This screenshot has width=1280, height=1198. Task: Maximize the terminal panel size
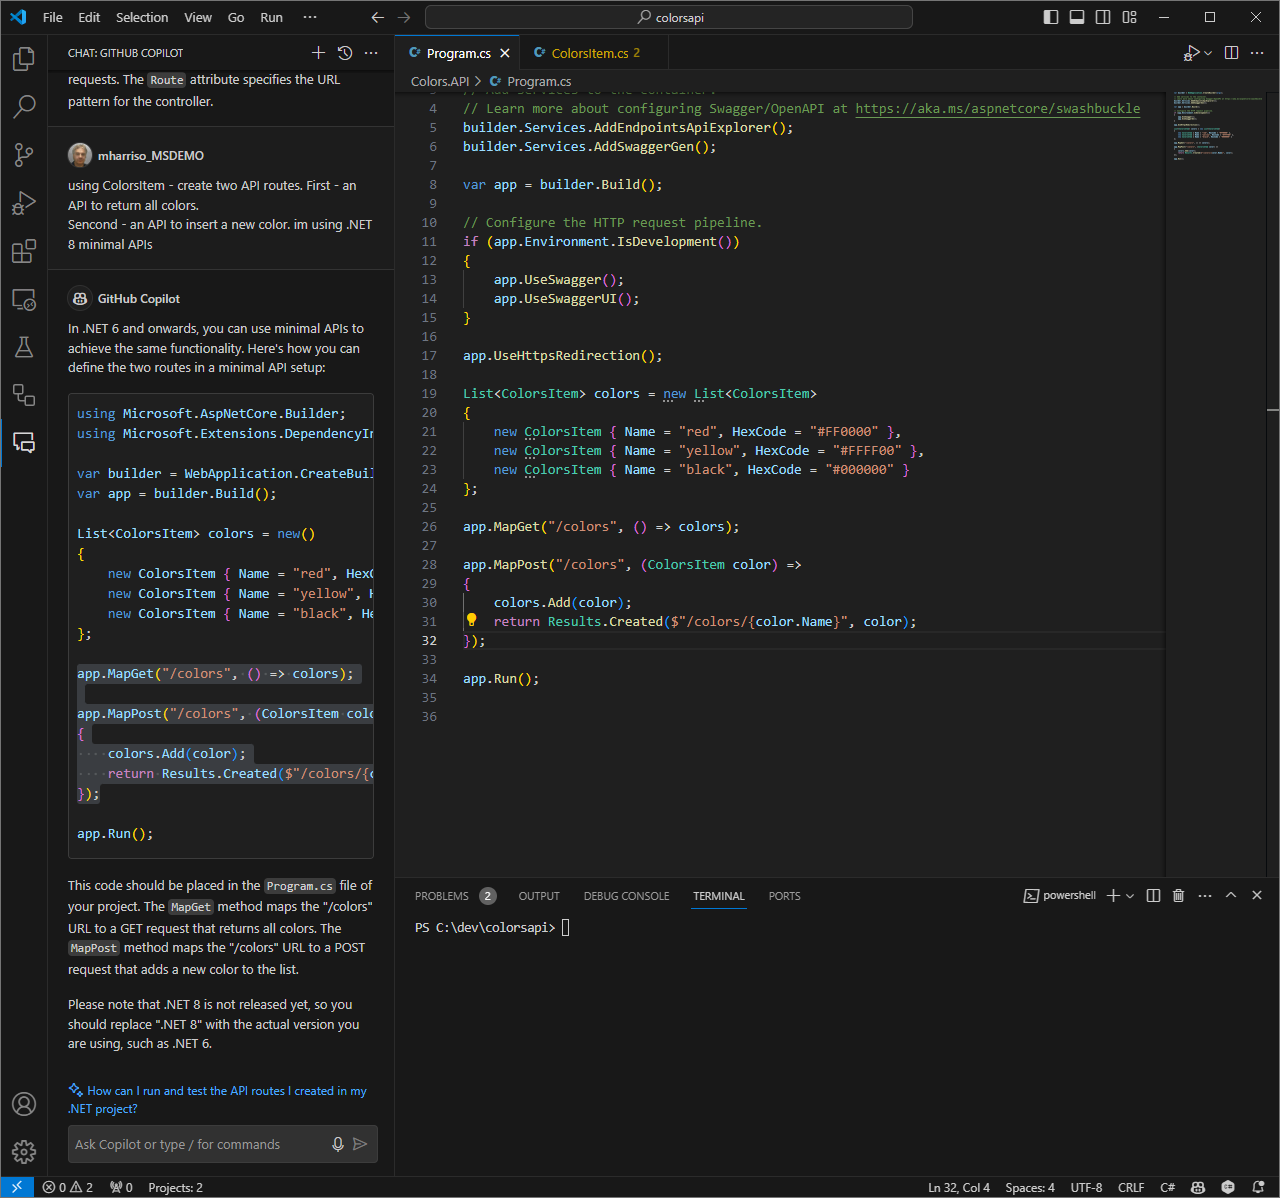pos(1231,896)
